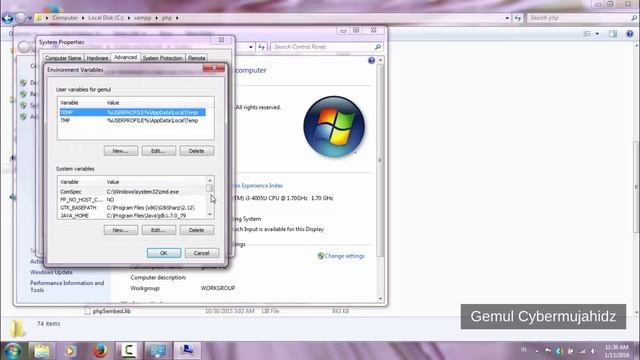Viewport: 640px width, 360px height.
Task: Click the Explorer forward arrow button
Action: 20,18
